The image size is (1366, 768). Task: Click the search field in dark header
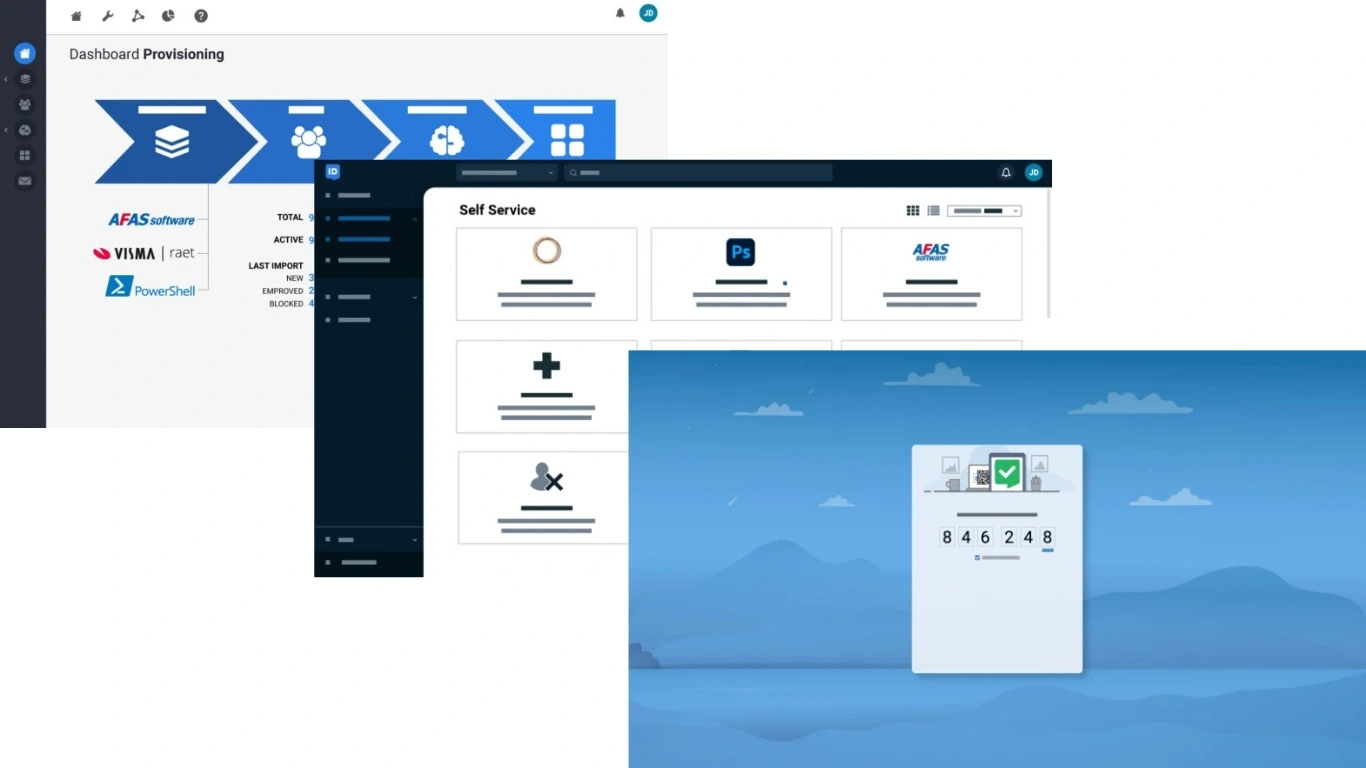[x=700, y=173]
